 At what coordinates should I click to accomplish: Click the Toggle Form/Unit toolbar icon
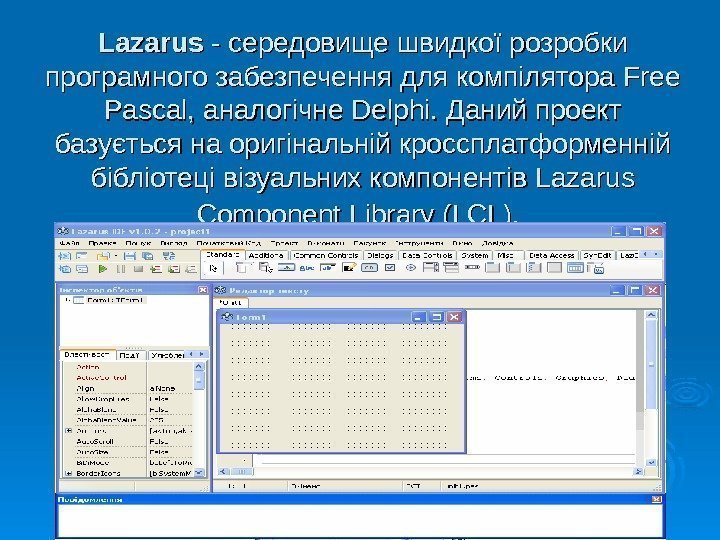[x=169, y=256]
